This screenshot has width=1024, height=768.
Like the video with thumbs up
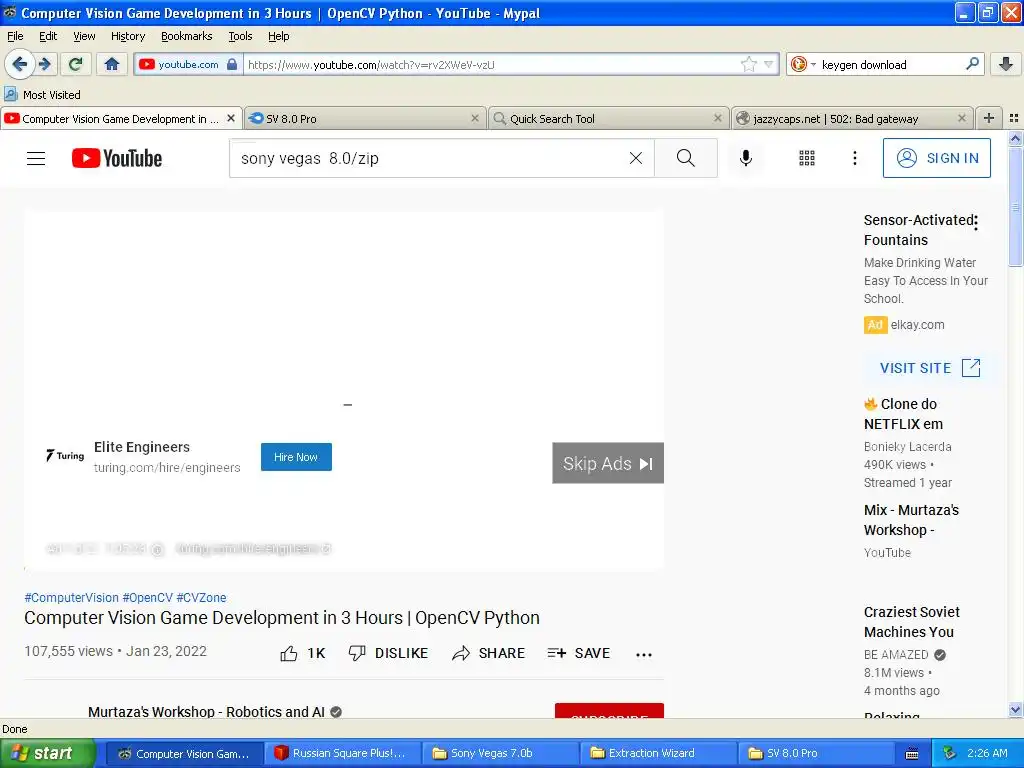point(302,653)
